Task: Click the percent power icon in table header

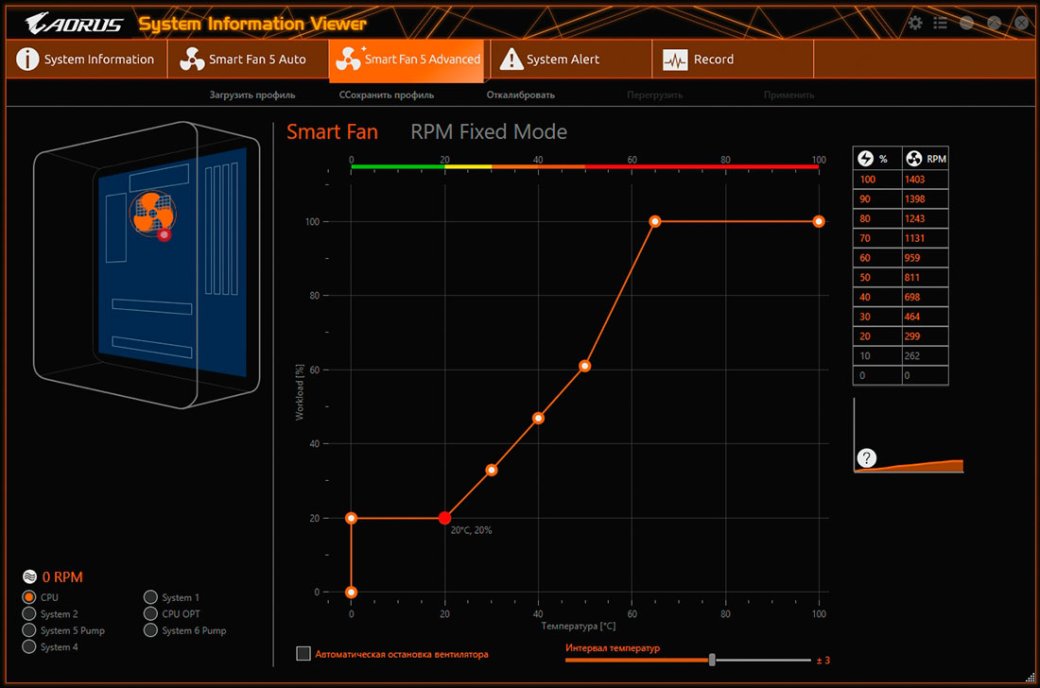Action: (866, 158)
